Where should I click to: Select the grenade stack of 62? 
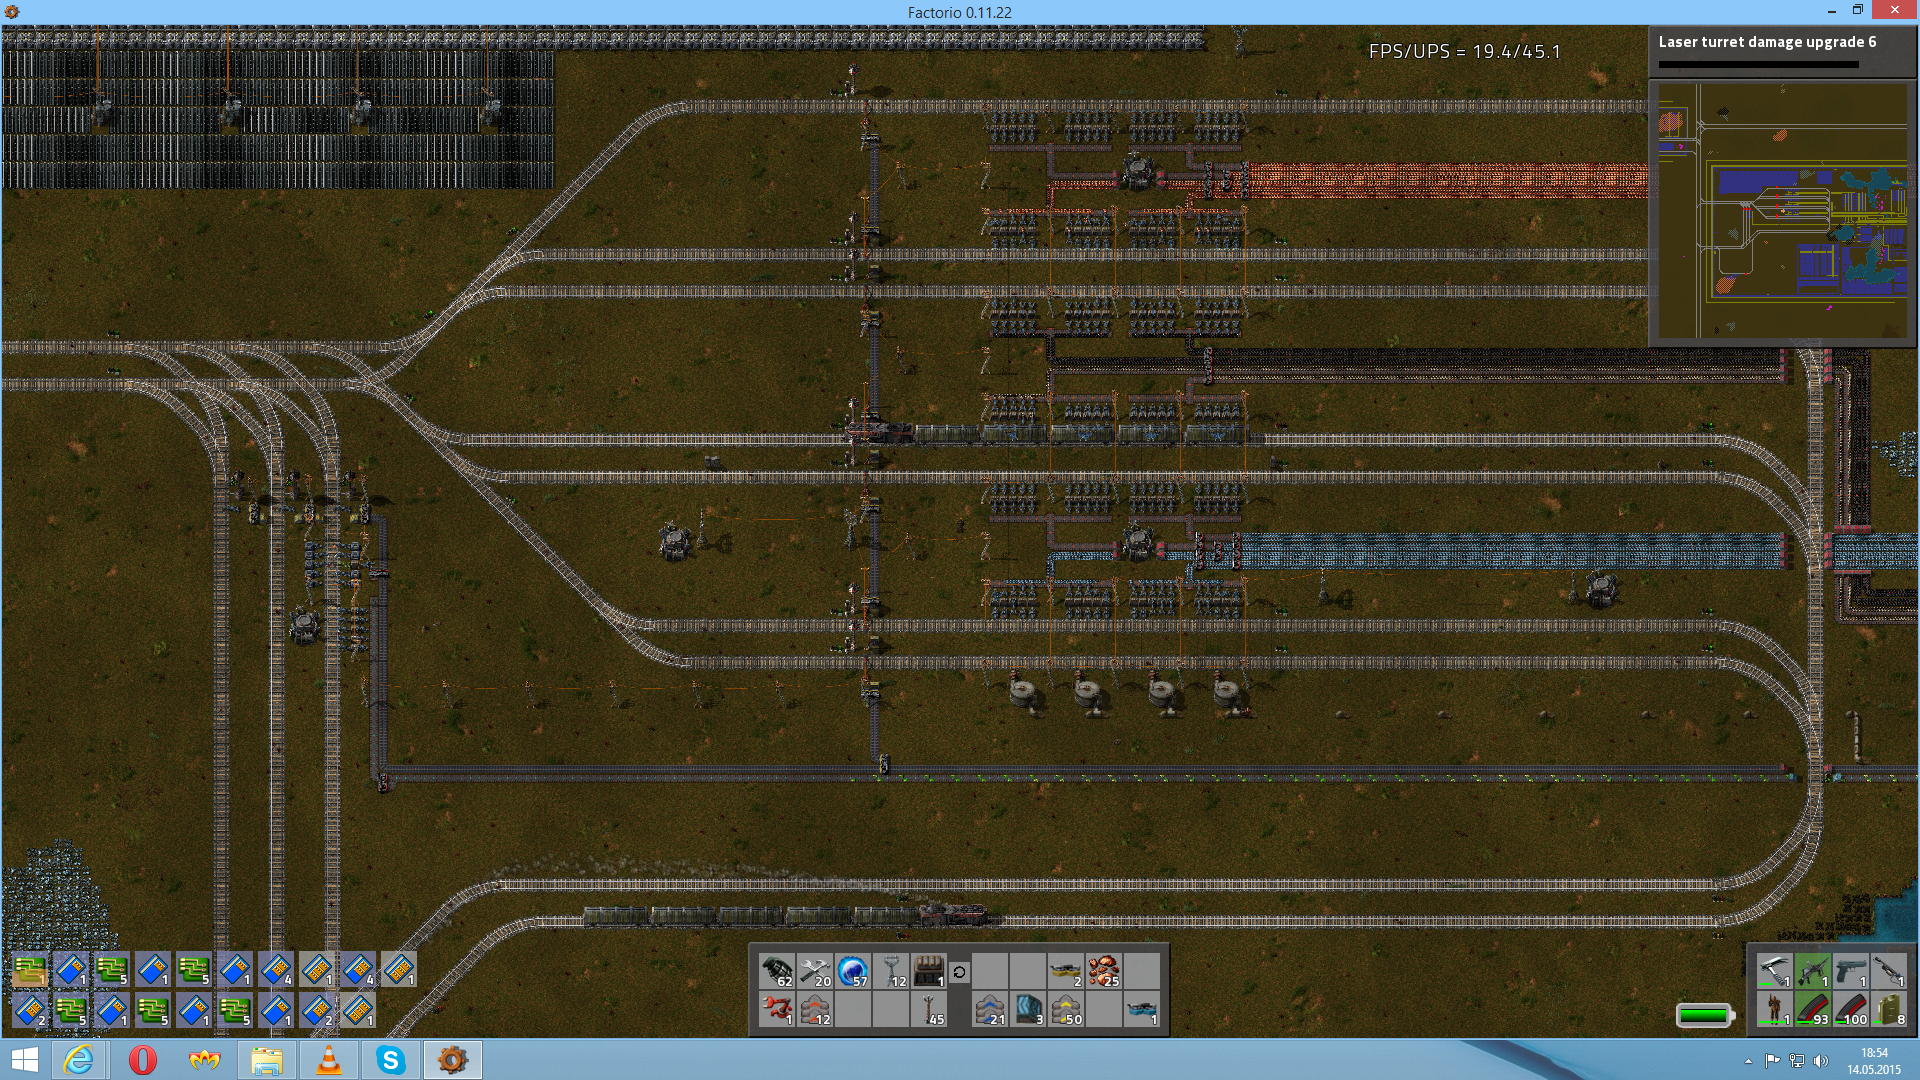pyautogui.click(x=777, y=971)
